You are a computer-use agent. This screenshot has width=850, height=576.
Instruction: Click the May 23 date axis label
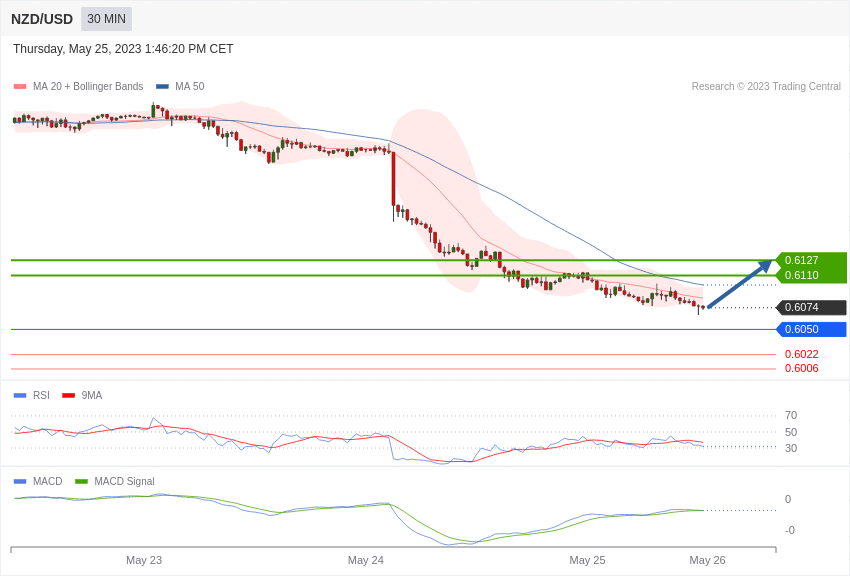144,560
